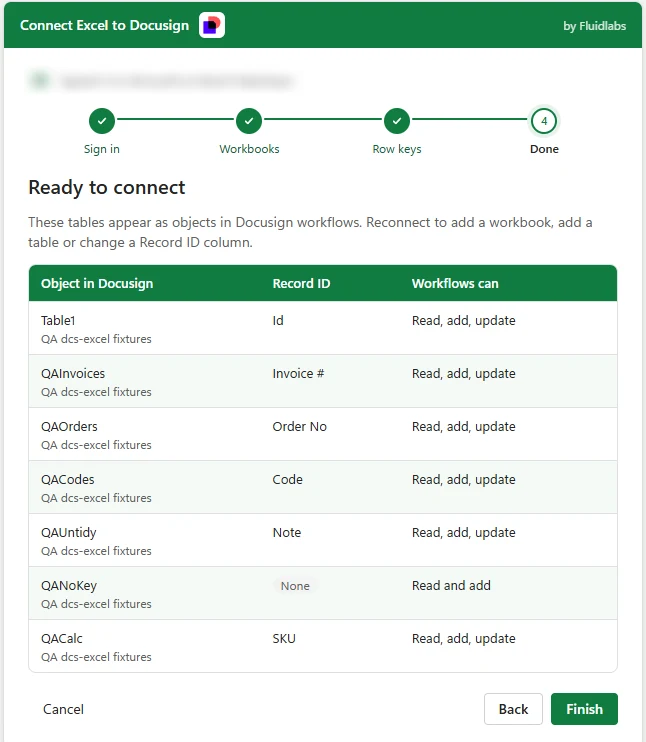Click the Sign in step checkmark

(x=102, y=121)
